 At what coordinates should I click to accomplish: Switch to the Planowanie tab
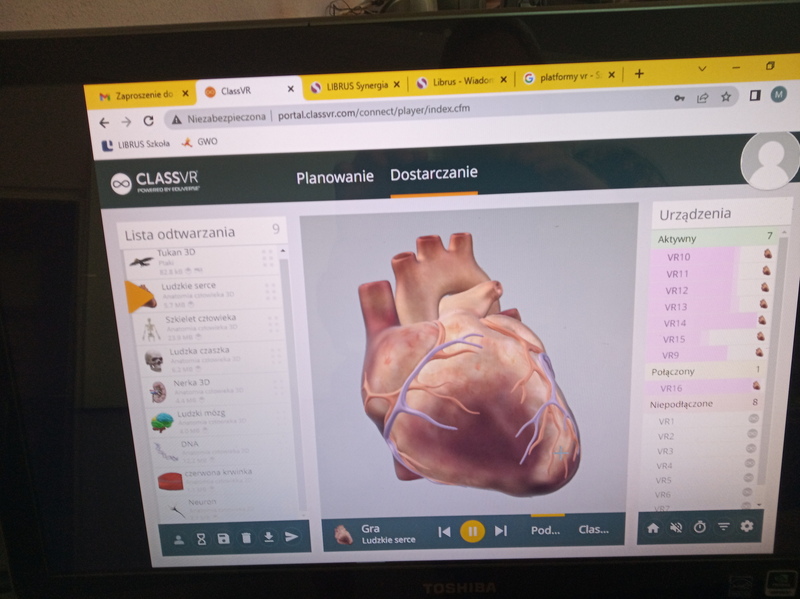tap(335, 177)
